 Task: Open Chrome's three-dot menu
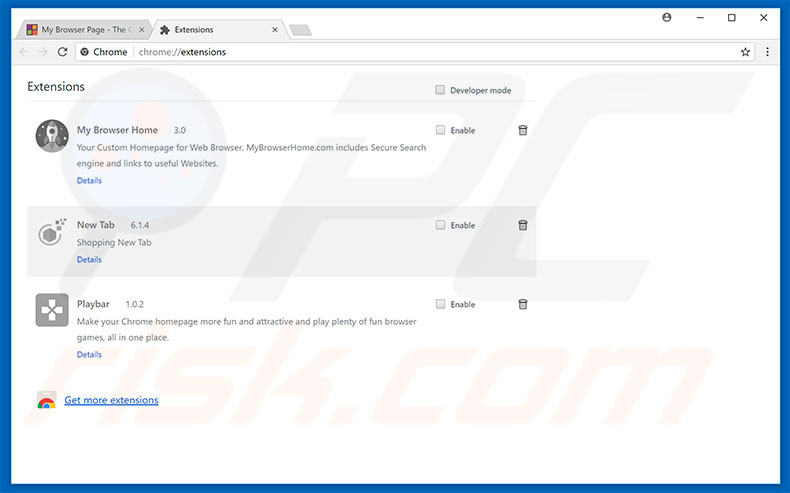point(767,52)
